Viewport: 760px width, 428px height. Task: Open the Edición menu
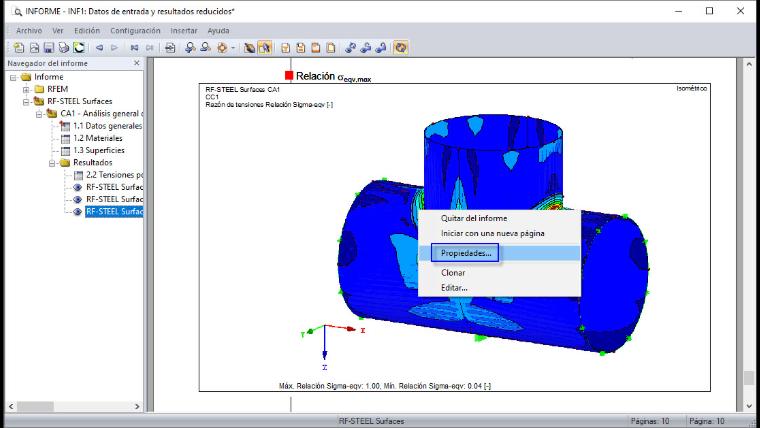(87, 31)
